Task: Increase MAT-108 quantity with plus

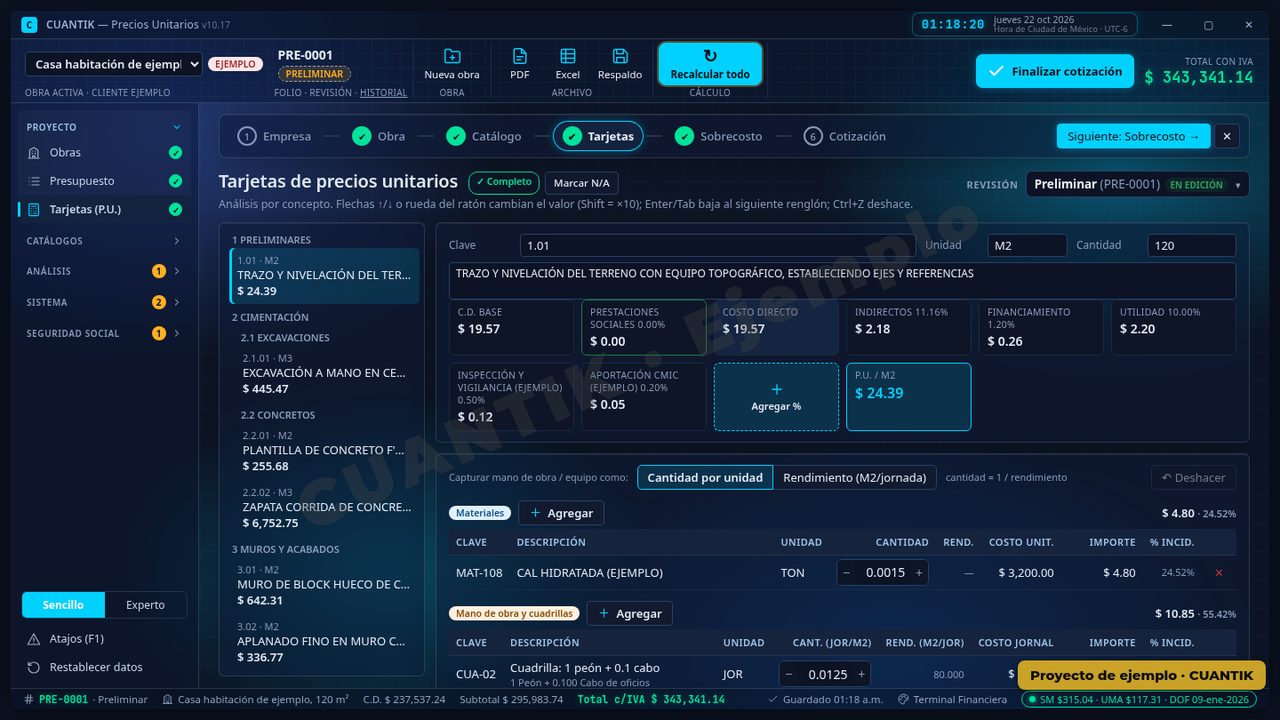Action: [x=918, y=573]
